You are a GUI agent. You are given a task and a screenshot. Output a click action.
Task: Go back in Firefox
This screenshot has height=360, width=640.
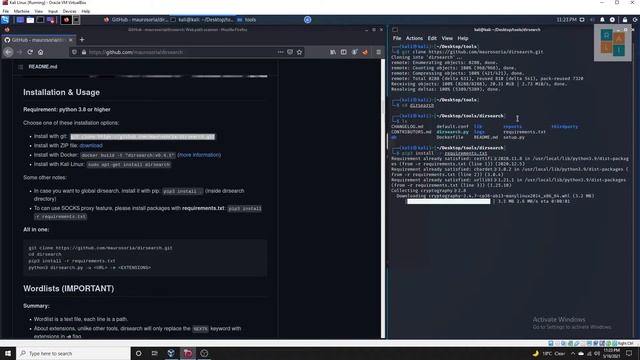click(x=9, y=52)
